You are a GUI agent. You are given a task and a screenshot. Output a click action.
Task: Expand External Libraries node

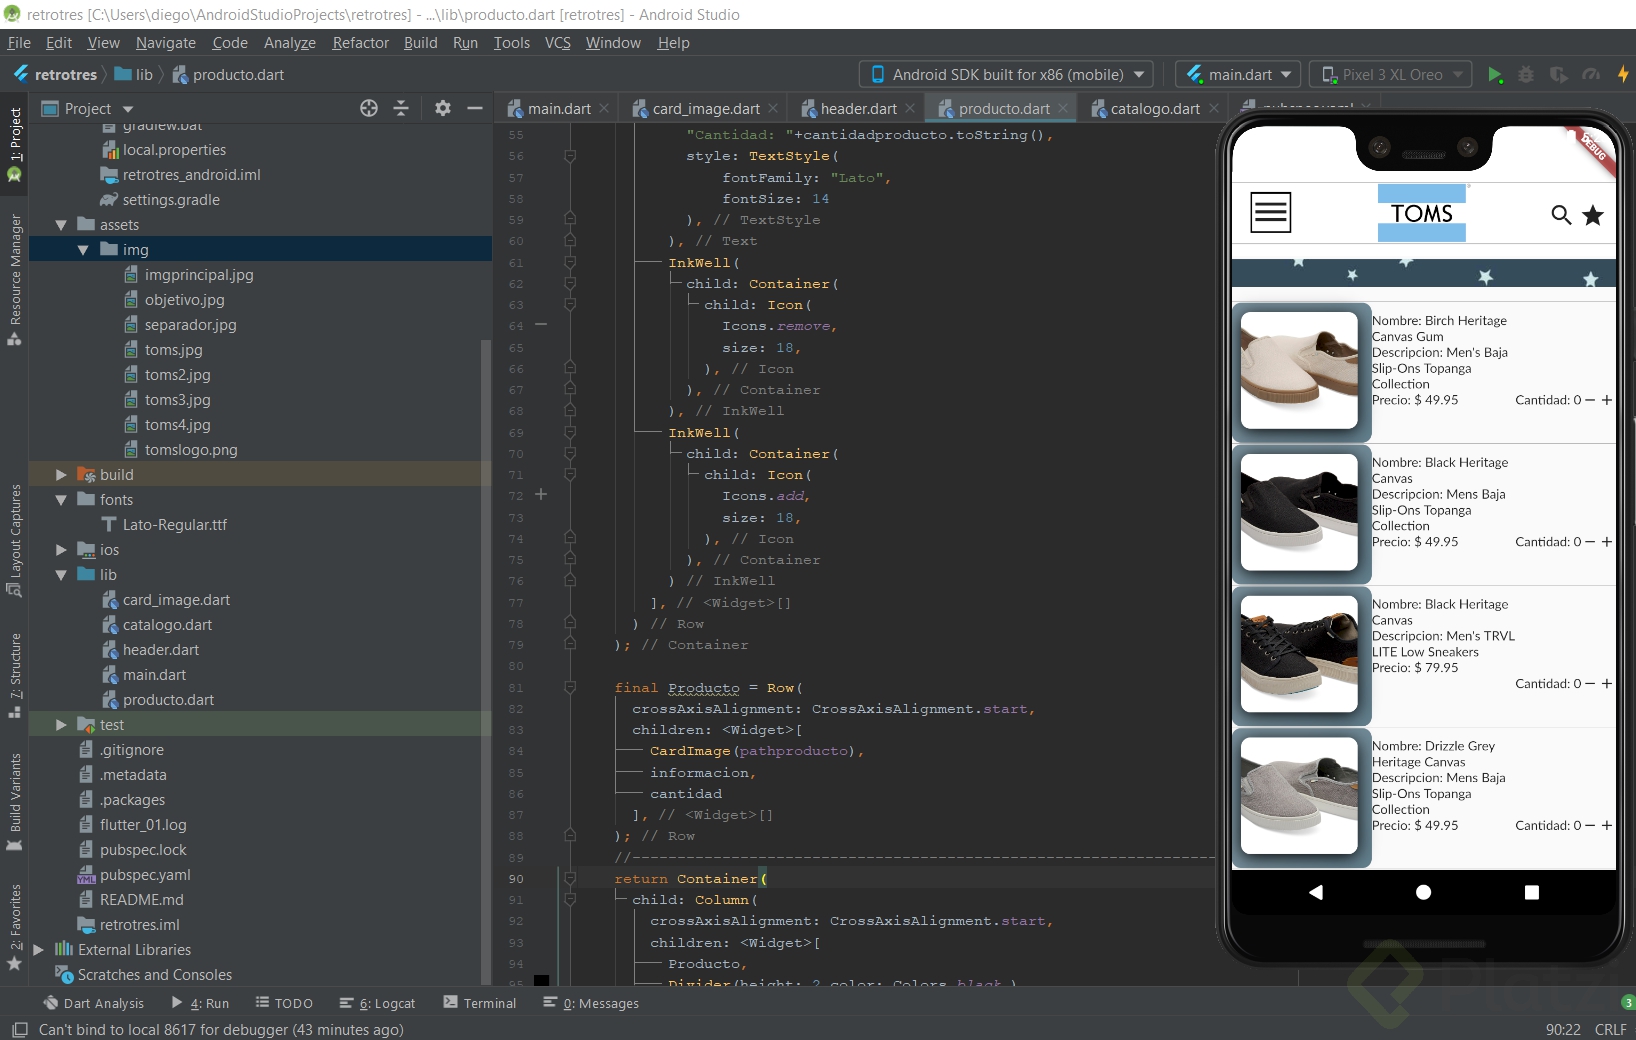tap(38, 950)
